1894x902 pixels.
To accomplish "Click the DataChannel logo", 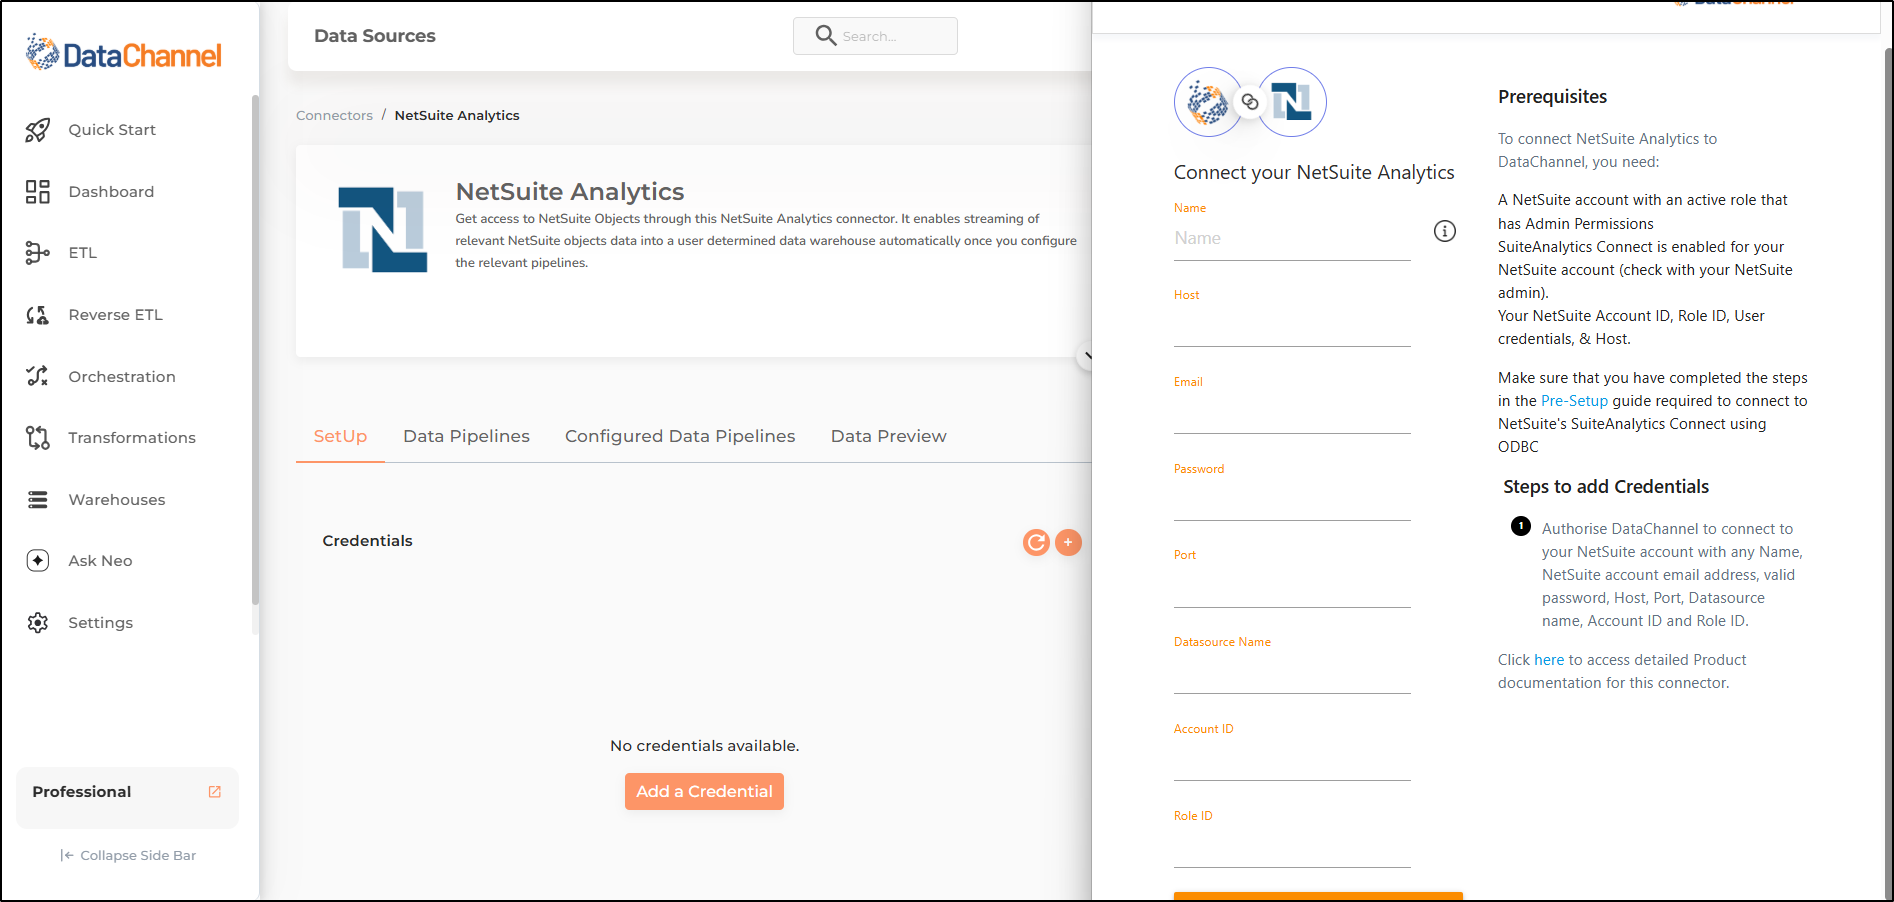I will coord(123,54).
